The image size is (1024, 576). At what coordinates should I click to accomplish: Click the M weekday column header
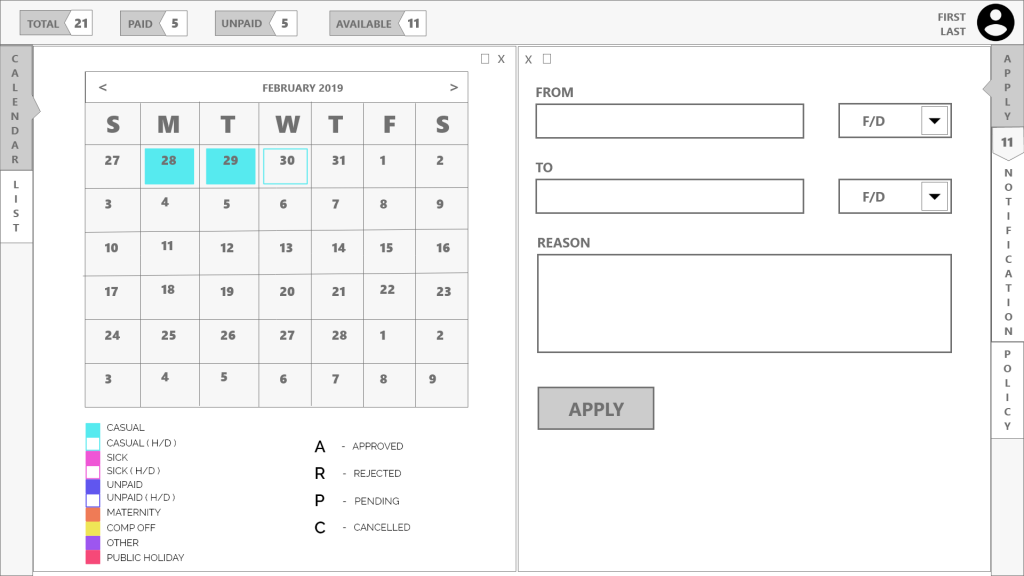coord(168,123)
